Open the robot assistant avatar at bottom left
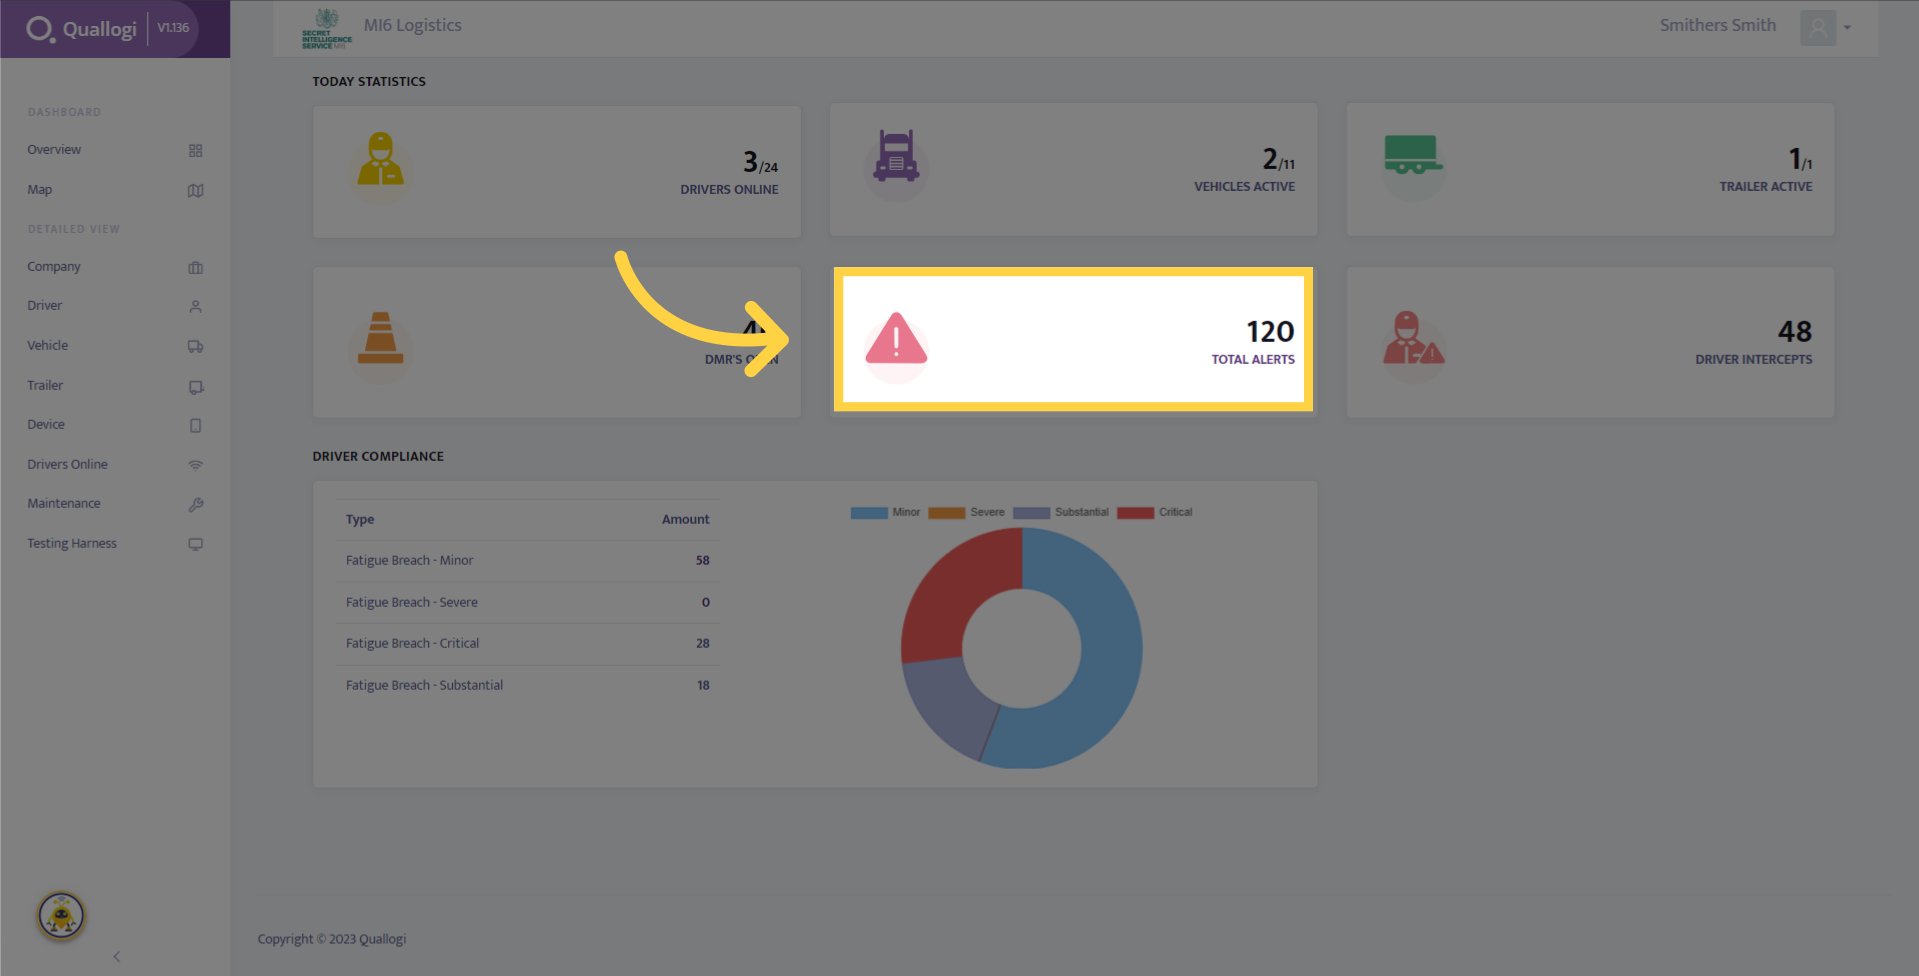The width and height of the screenshot is (1919, 976). point(61,915)
